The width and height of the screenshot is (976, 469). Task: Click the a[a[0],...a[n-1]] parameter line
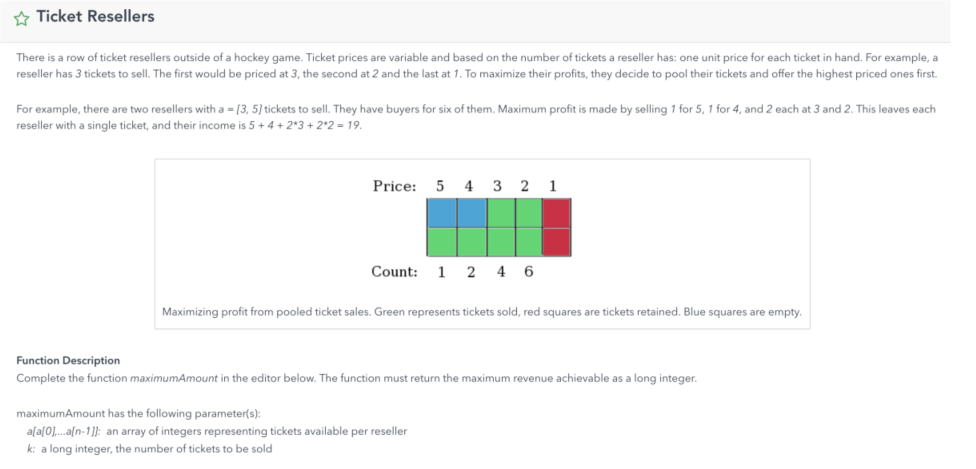pos(212,431)
